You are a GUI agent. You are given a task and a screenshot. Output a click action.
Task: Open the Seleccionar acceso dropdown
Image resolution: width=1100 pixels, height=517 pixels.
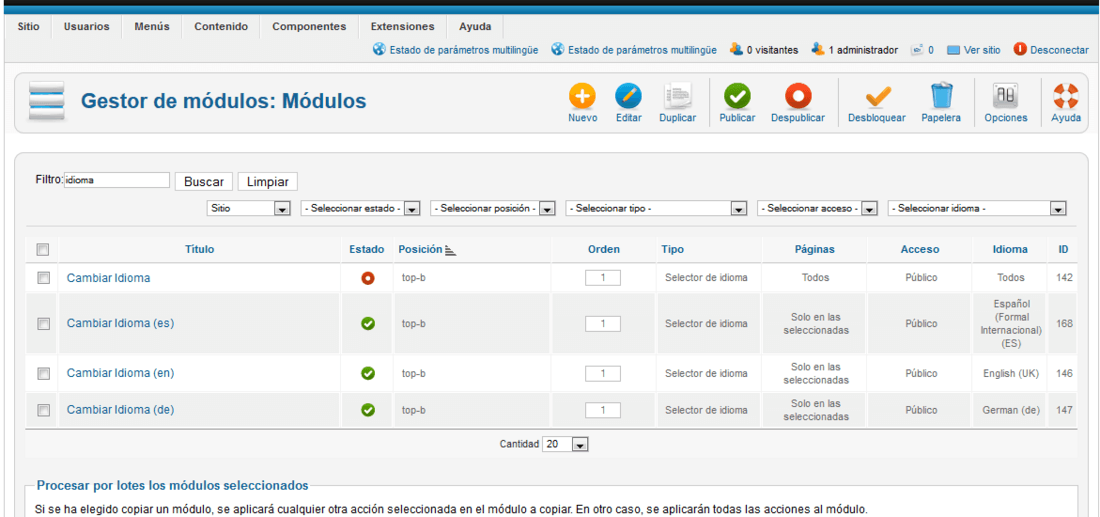pos(818,208)
